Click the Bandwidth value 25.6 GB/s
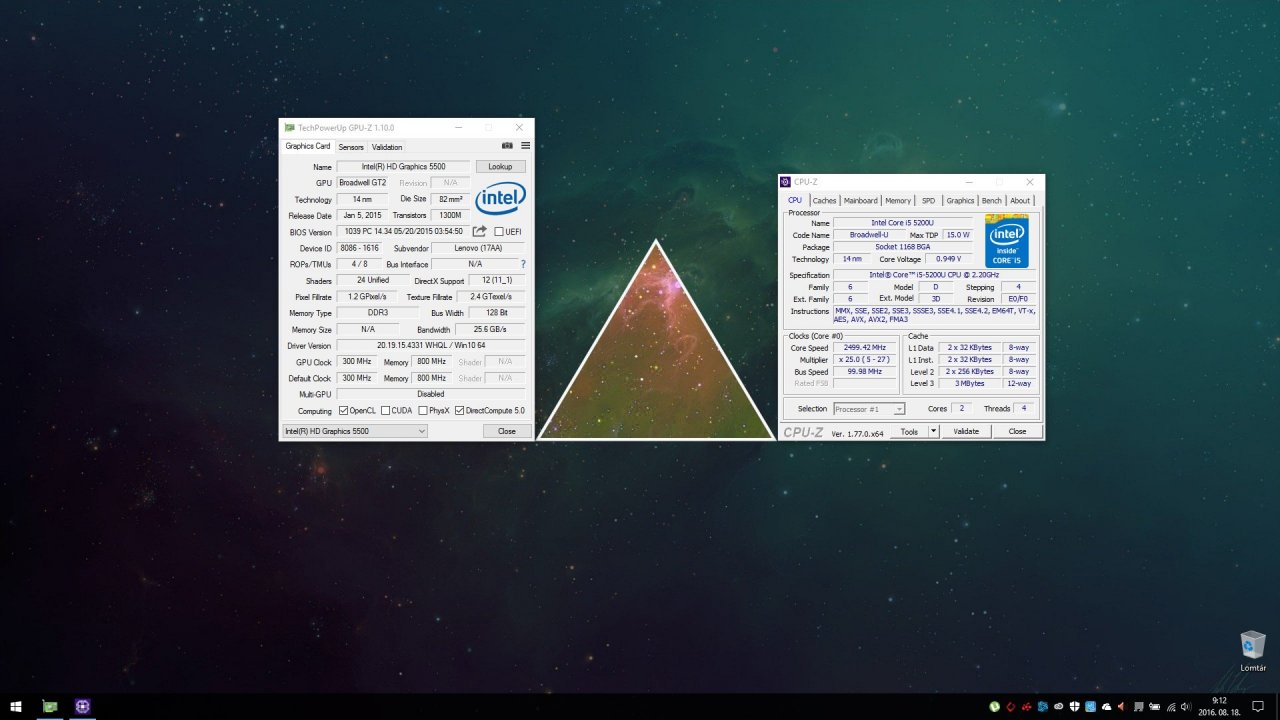This screenshot has height=720, width=1280. 490,330
